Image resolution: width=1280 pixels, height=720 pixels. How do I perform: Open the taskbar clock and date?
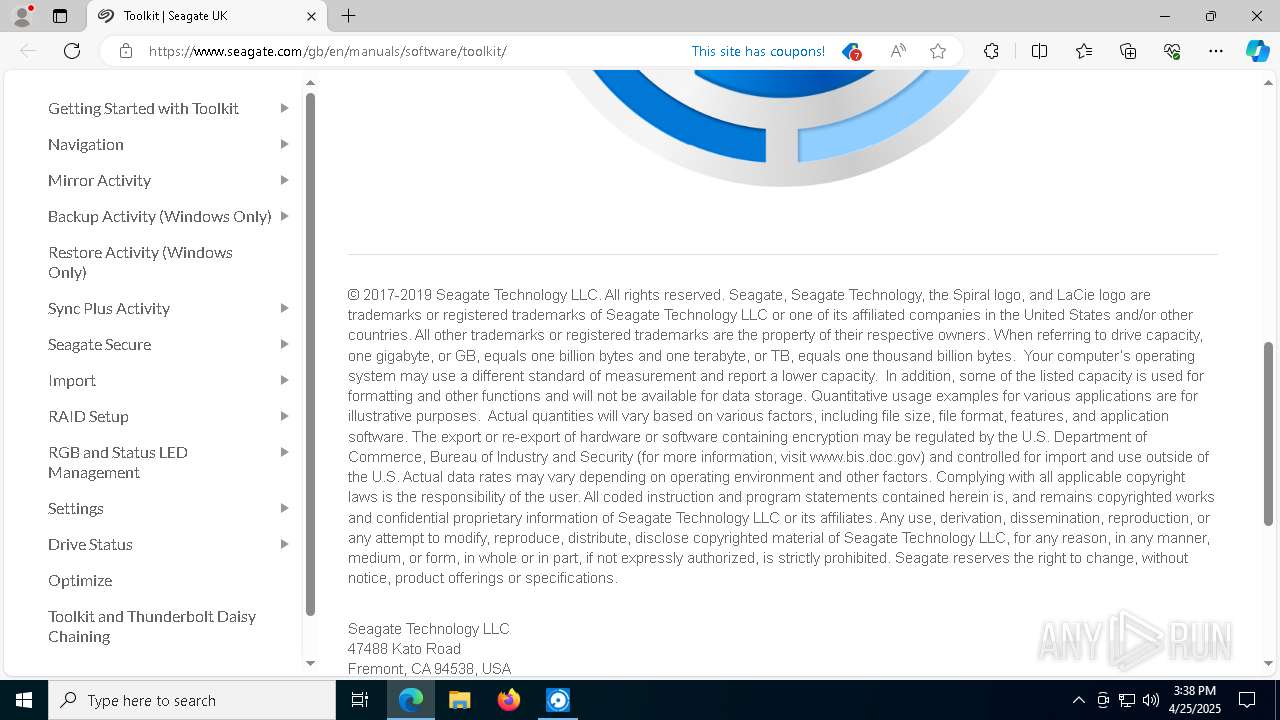tap(1194, 700)
